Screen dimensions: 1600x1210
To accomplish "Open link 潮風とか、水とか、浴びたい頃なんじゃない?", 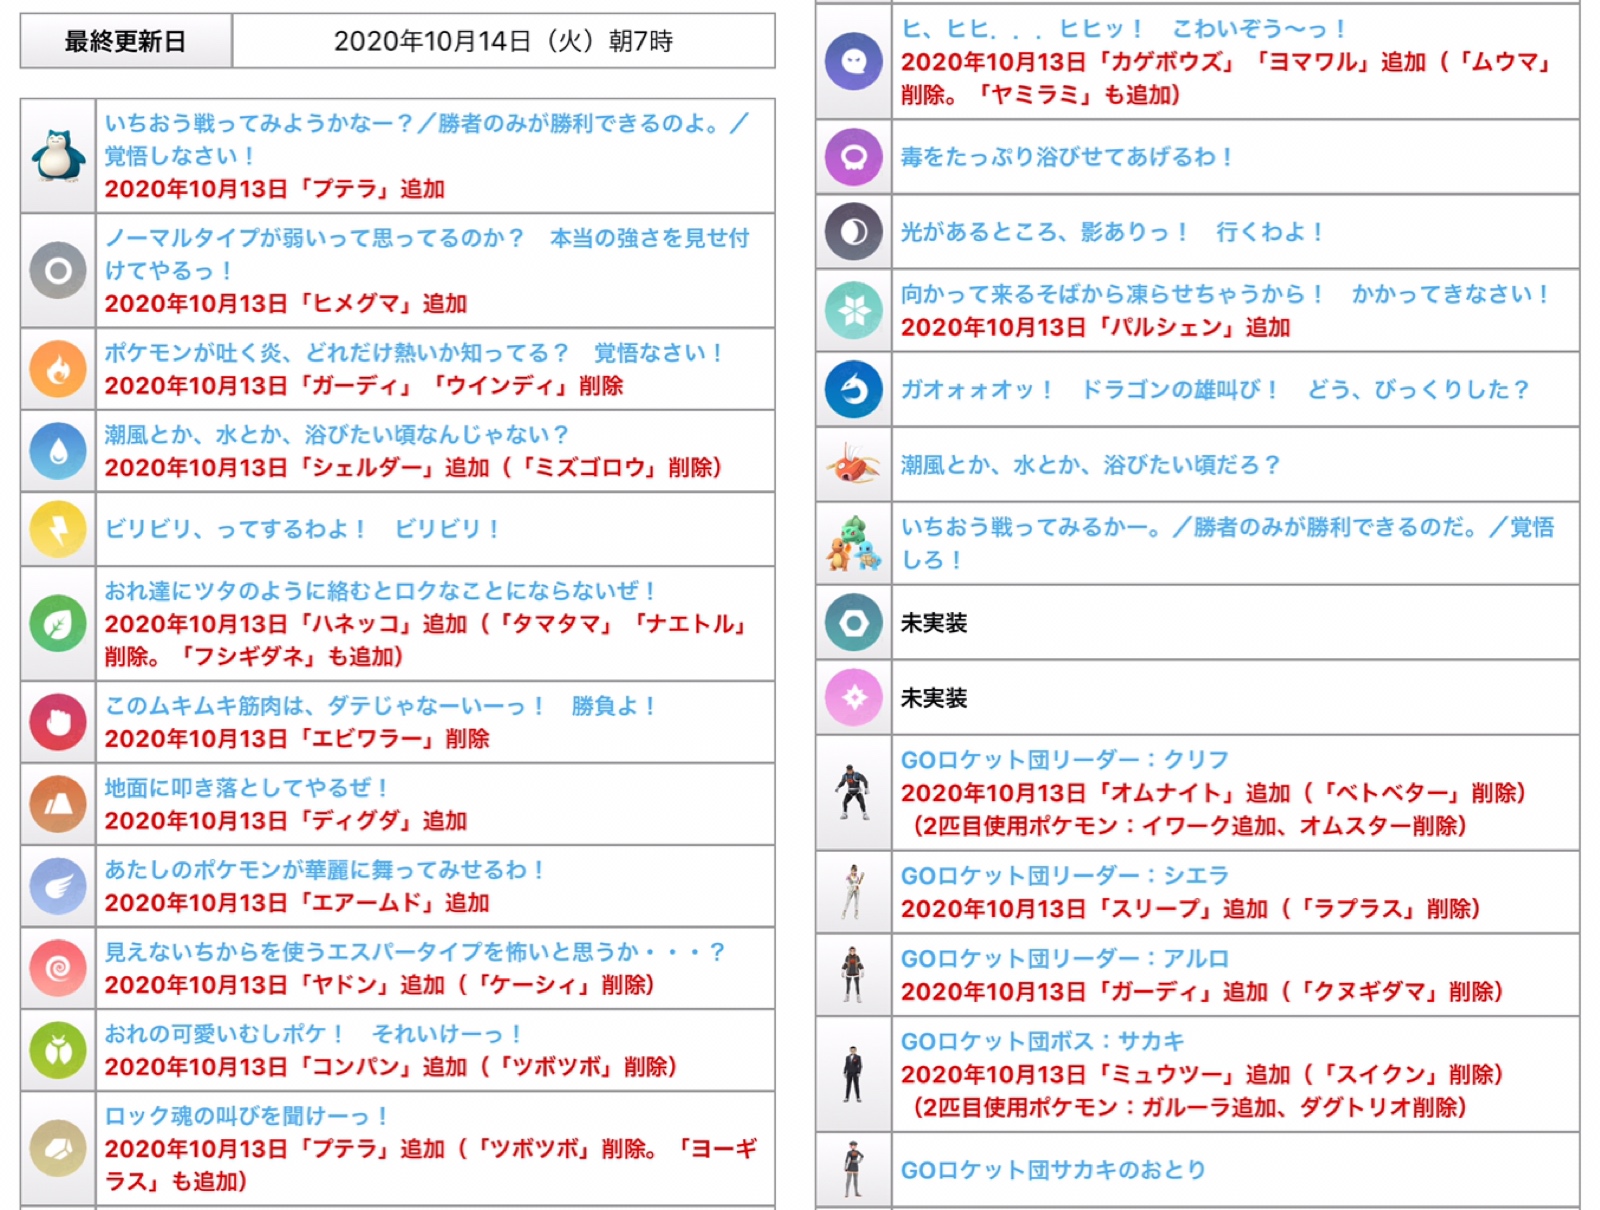I will coord(337,435).
